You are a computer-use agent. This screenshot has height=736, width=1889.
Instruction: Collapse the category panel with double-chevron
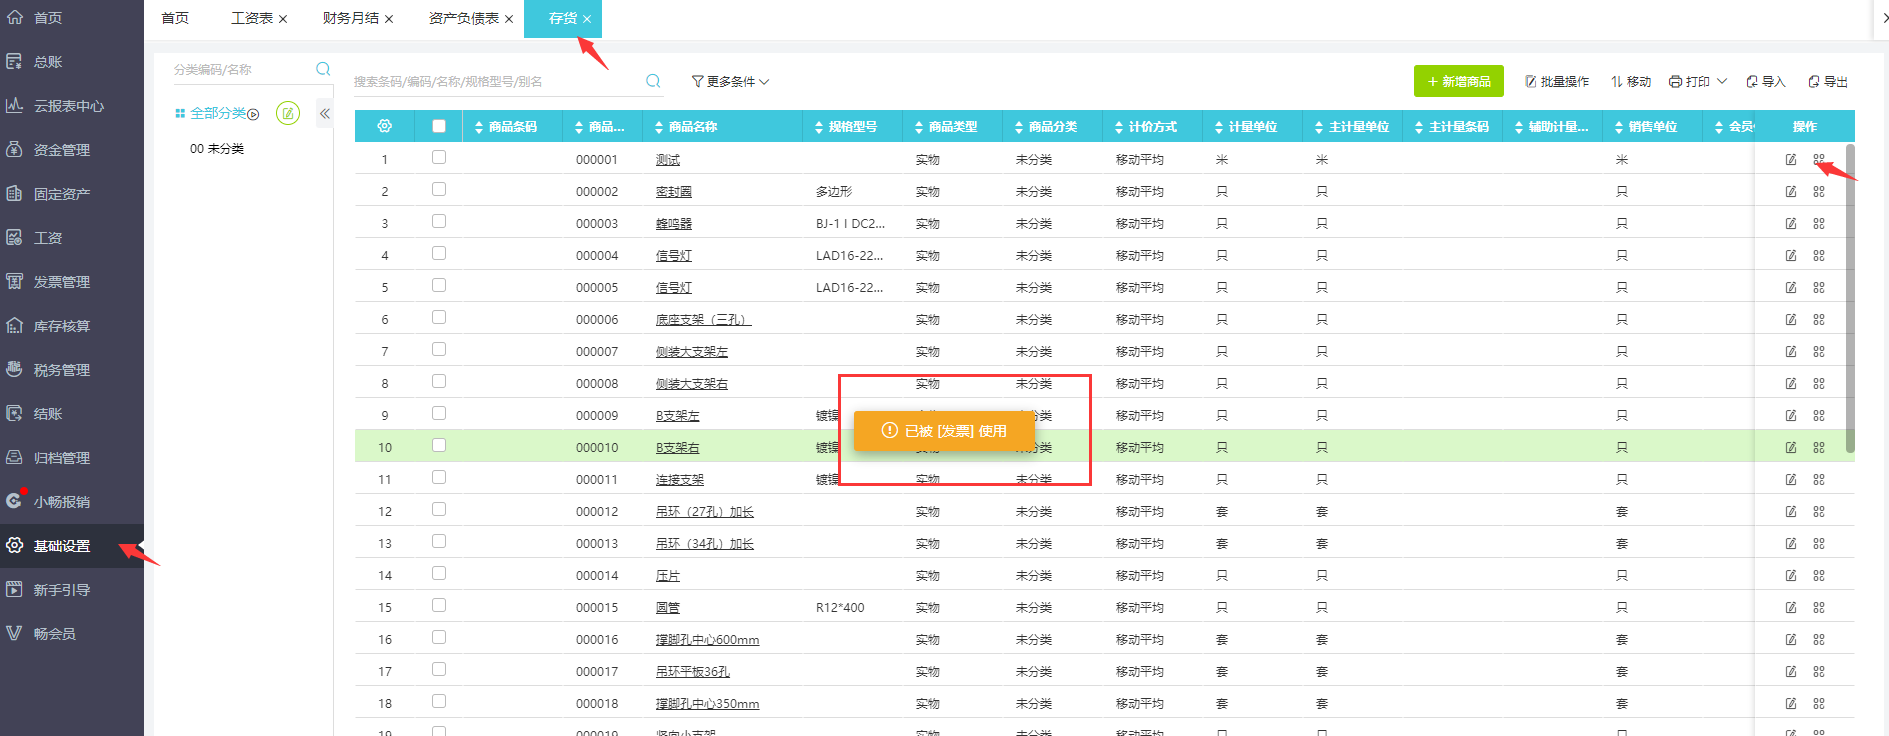click(x=324, y=114)
